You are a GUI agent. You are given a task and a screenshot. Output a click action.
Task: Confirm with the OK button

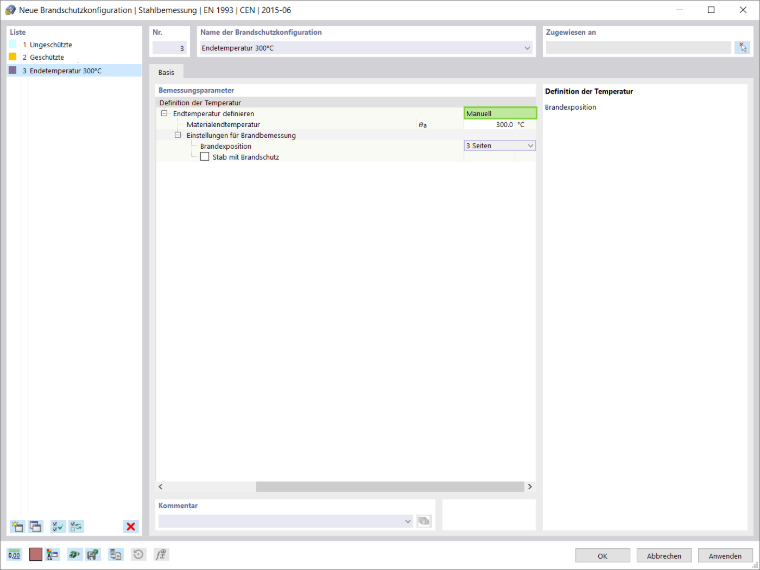(x=602, y=556)
